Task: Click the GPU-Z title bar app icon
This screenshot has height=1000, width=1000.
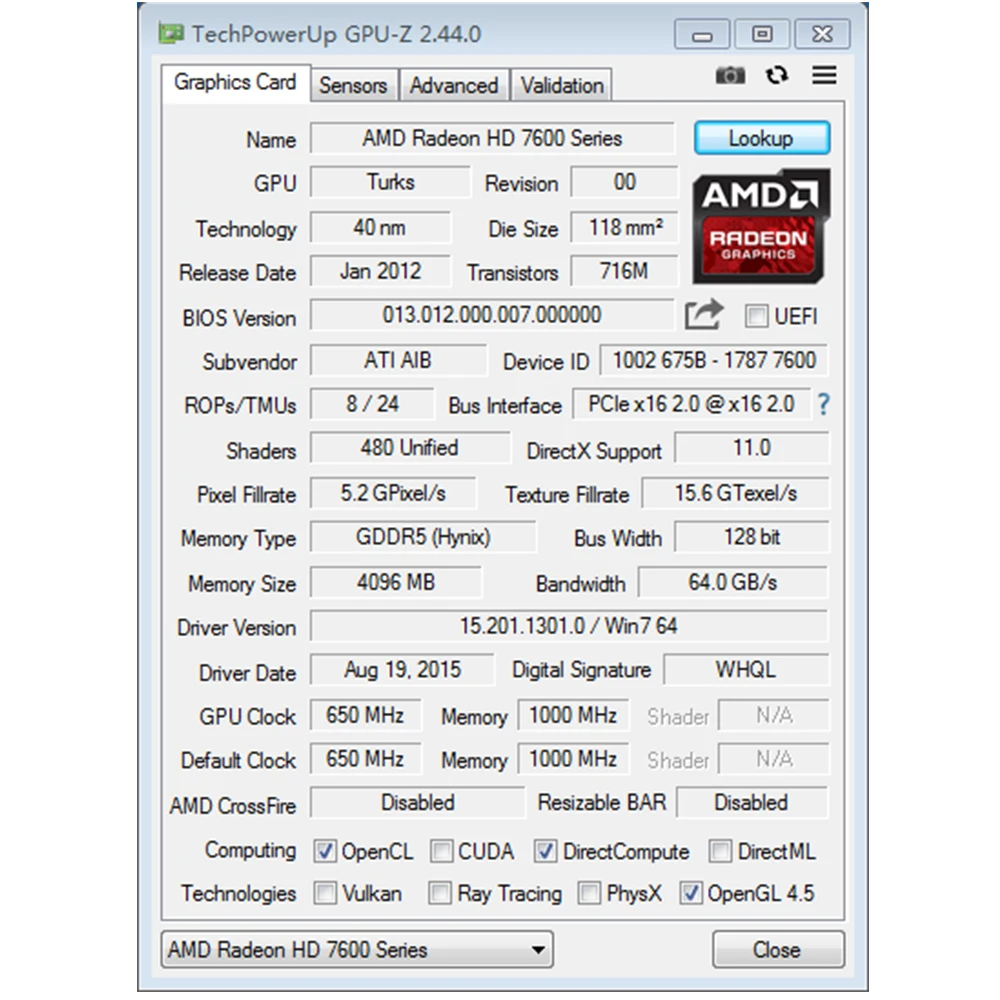Action: [171, 34]
